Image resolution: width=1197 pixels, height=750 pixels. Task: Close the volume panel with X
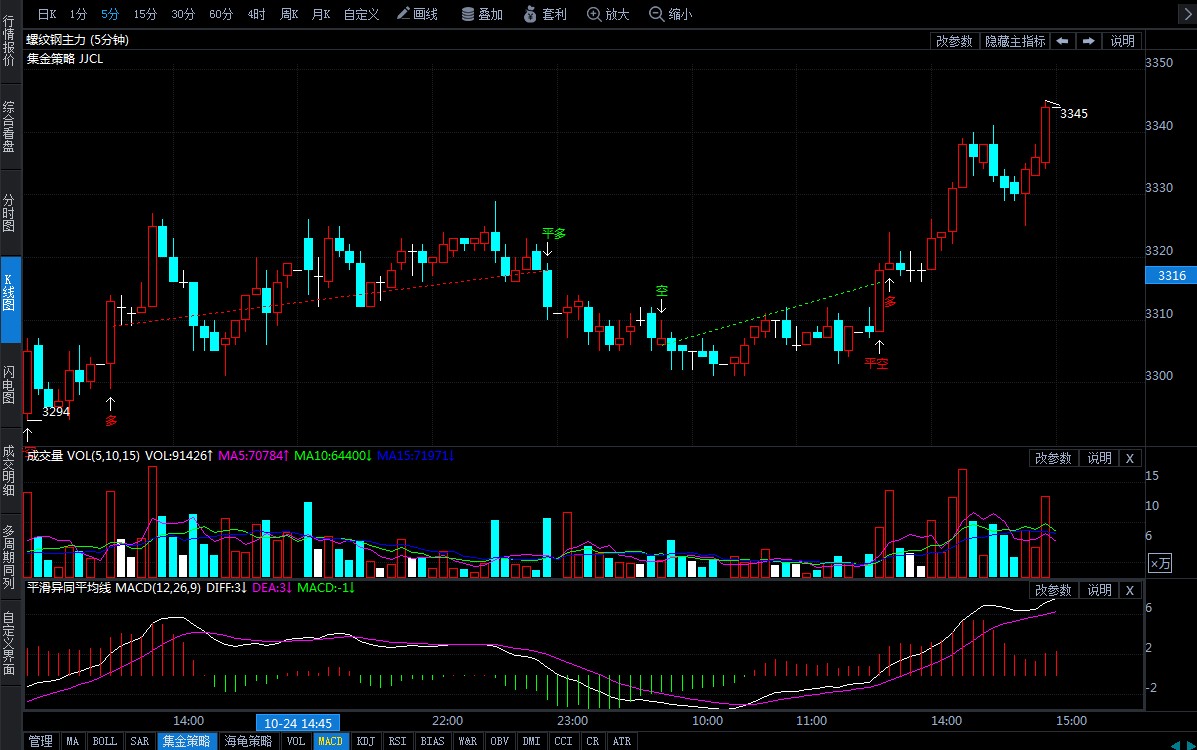click(x=1130, y=458)
